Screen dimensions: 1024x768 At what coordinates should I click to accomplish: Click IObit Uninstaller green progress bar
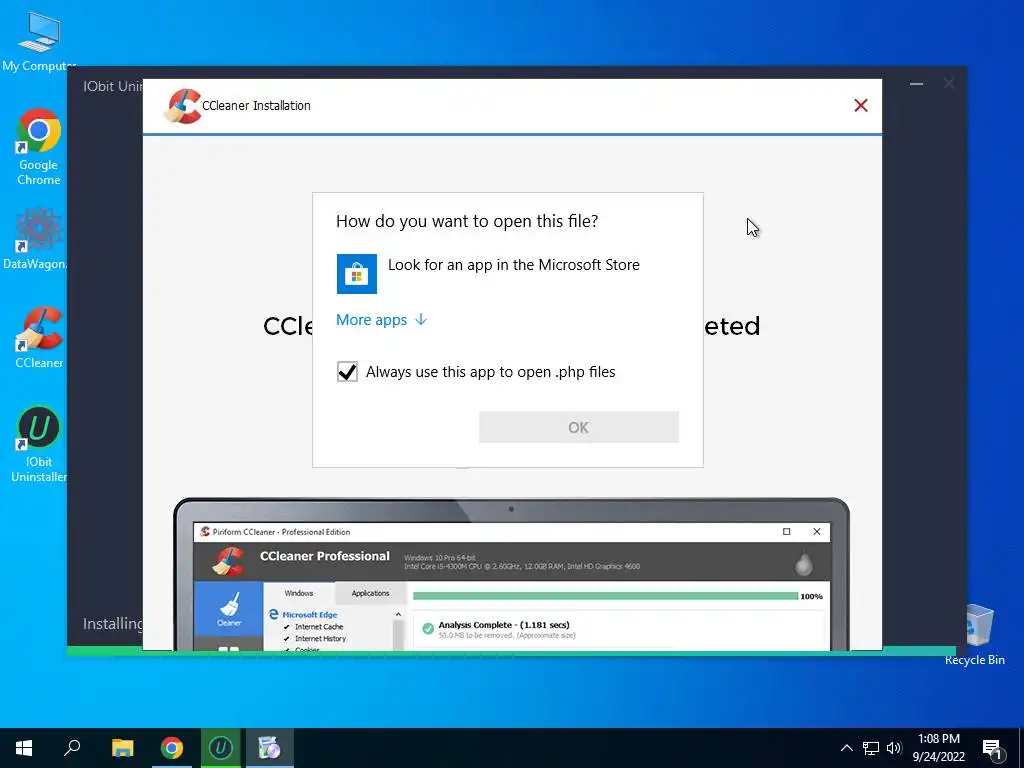511,650
